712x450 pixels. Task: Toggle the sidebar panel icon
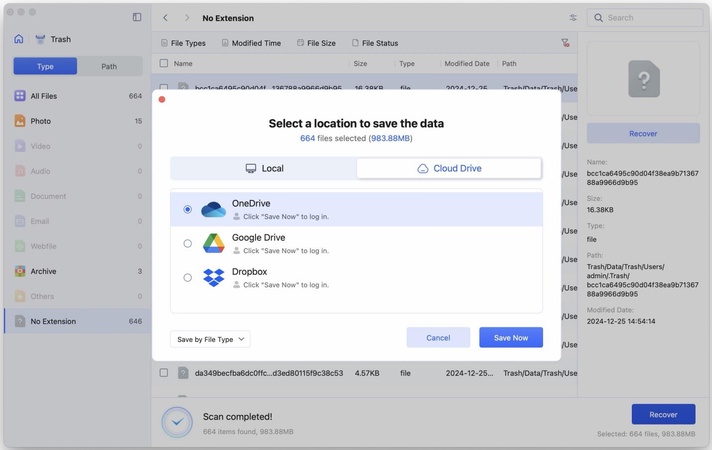pyautogui.click(x=137, y=17)
